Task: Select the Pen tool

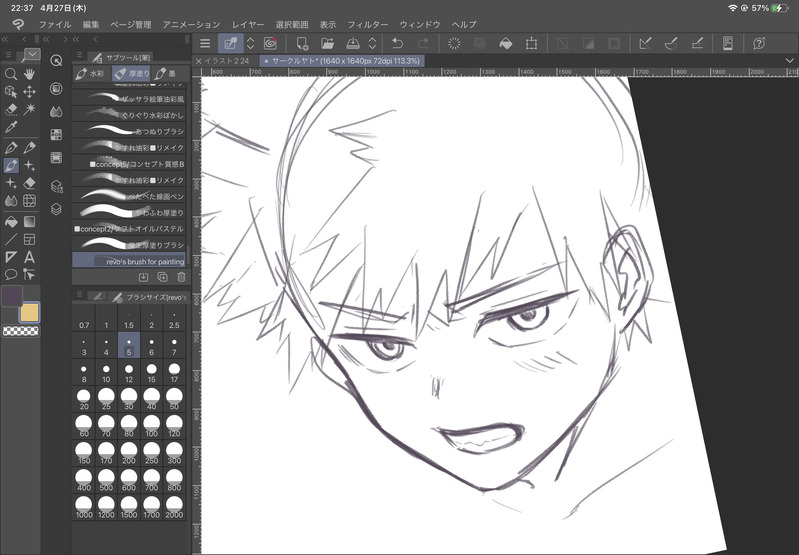Action: point(11,148)
